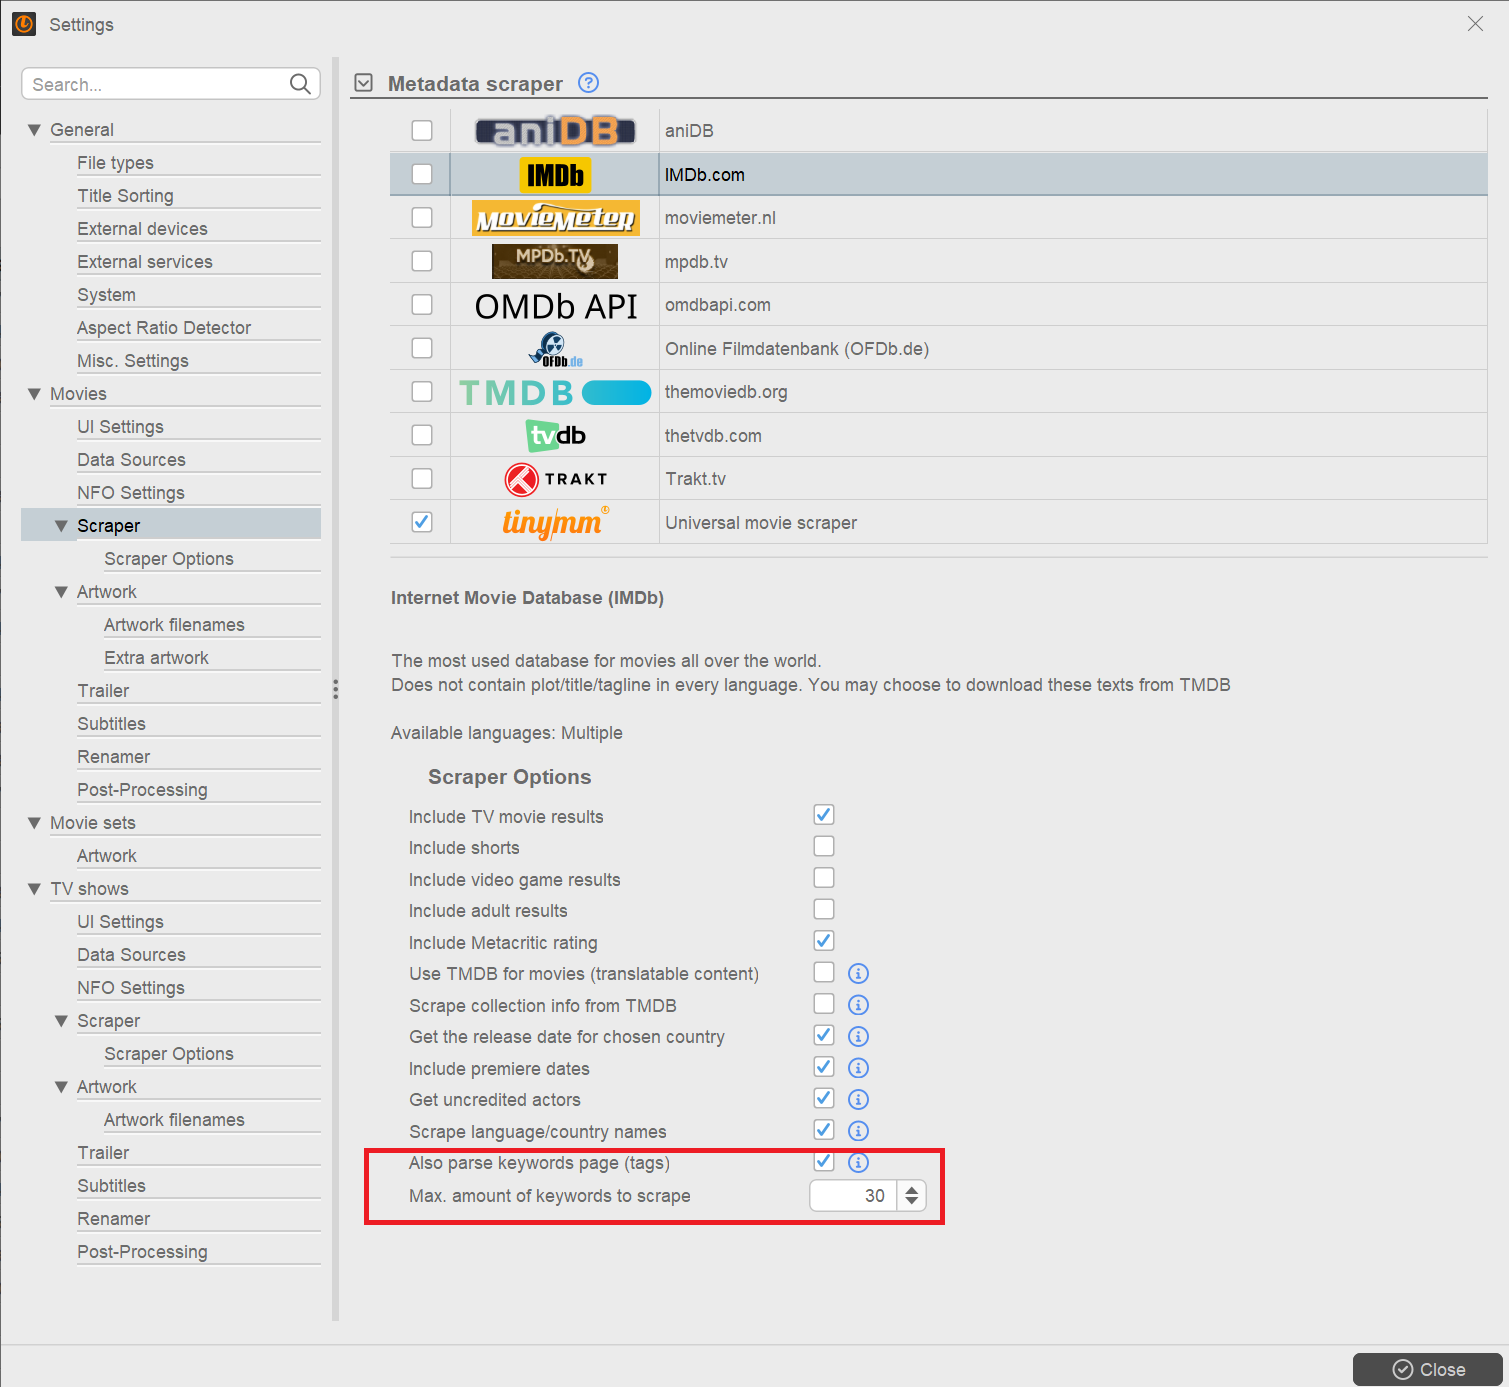Show info for Also parse keywords page
Viewport: 1509px width, 1387px height.
[x=858, y=1162]
